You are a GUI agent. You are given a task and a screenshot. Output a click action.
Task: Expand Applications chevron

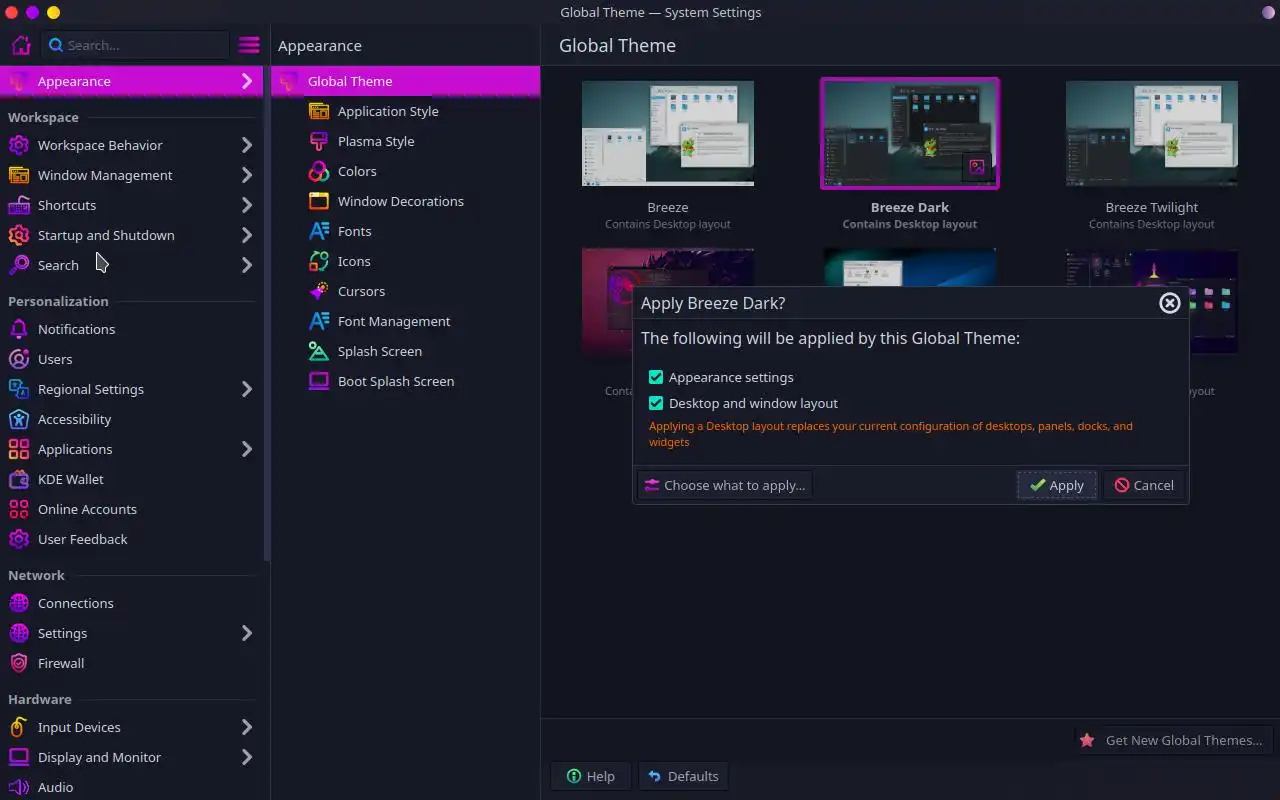click(247, 449)
